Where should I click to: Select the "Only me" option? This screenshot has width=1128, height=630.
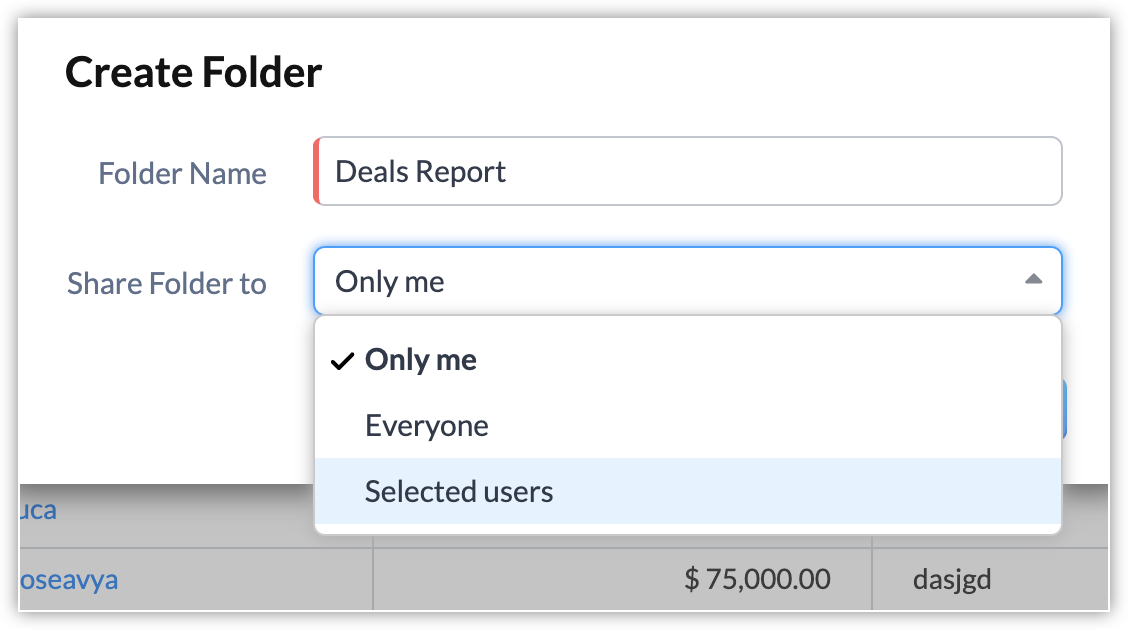[x=420, y=360]
